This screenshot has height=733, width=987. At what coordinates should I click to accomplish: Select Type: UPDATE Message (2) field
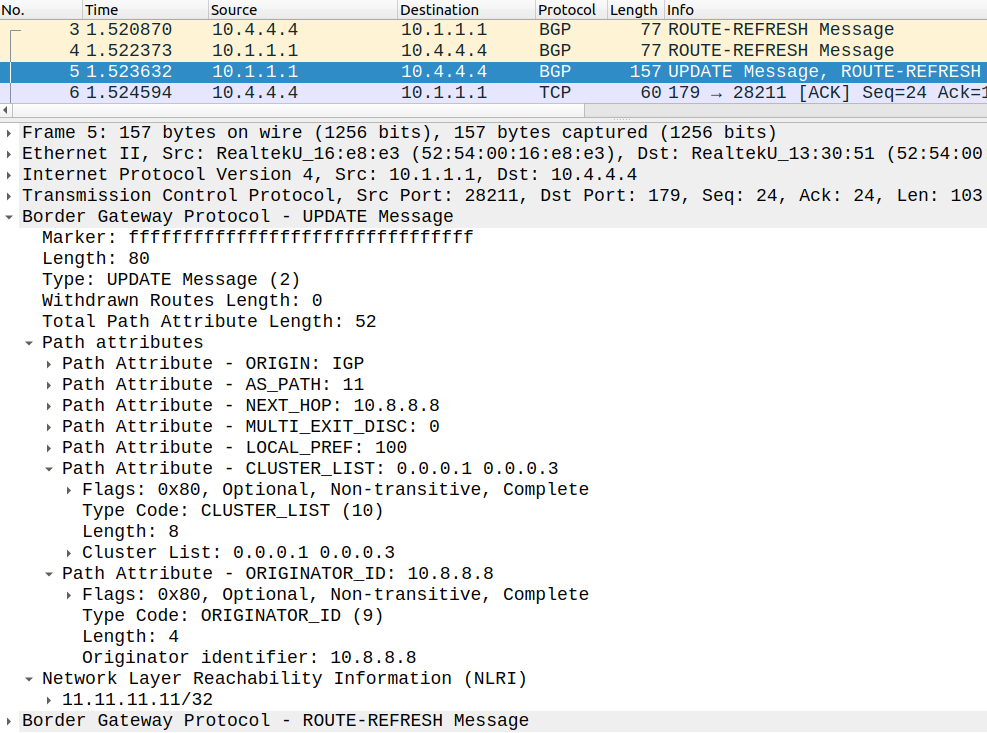point(171,280)
